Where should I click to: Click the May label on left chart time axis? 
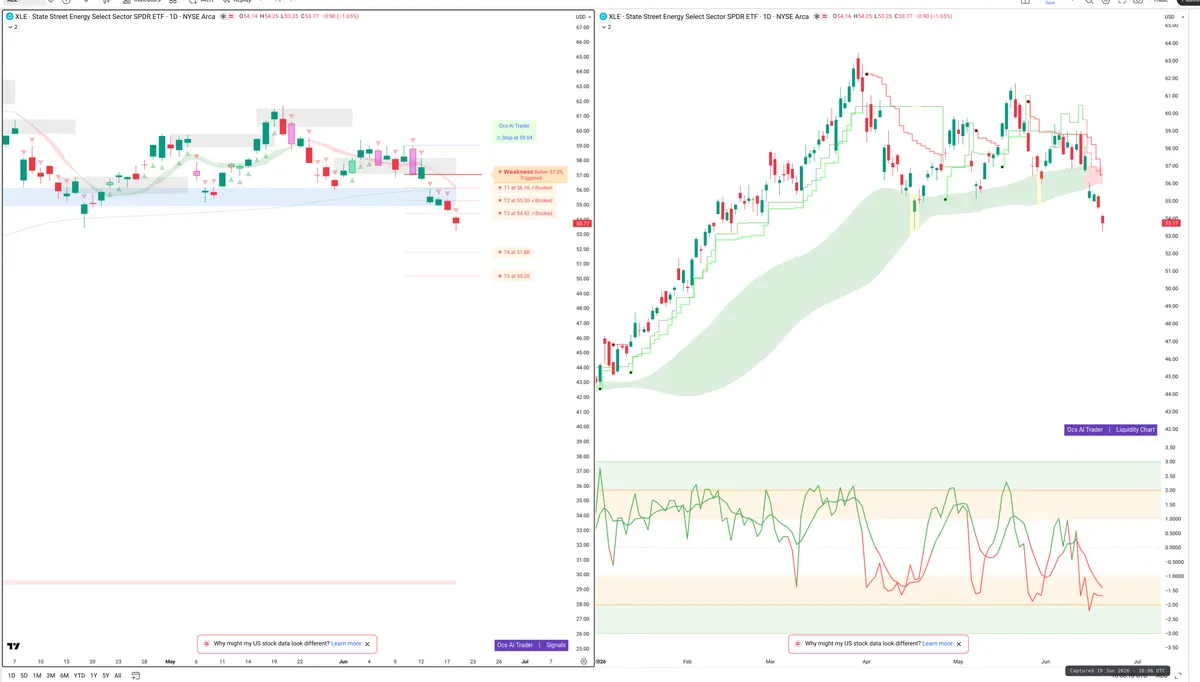pyautogui.click(x=170, y=662)
